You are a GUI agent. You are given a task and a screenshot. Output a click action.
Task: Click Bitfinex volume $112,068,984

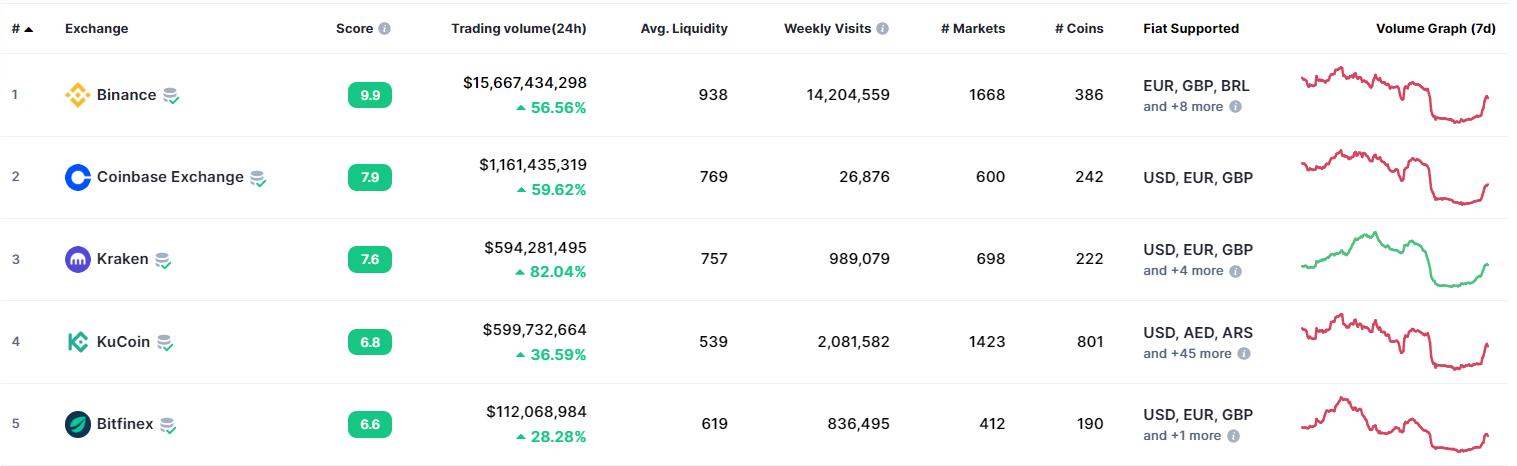pos(536,412)
